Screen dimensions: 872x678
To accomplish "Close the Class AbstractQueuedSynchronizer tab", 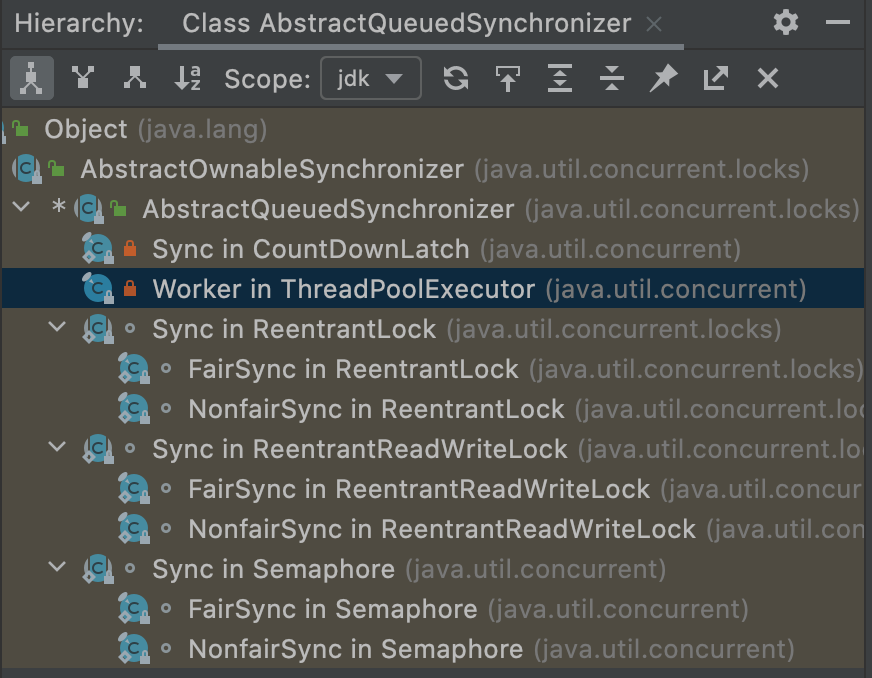I will (x=654, y=24).
